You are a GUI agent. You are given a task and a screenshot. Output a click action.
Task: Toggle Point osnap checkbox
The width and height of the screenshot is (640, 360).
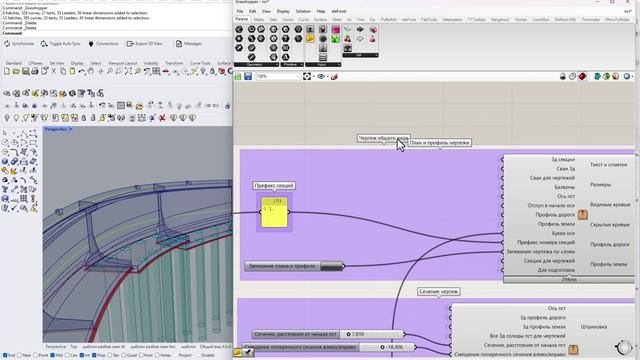click(x=35, y=356)
